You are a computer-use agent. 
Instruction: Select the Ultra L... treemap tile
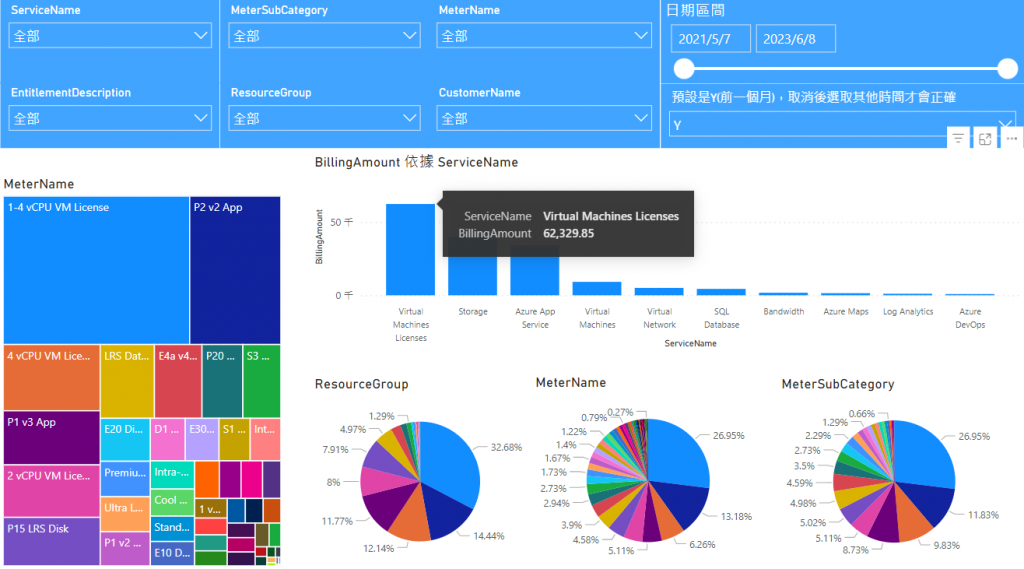[125, 514]
